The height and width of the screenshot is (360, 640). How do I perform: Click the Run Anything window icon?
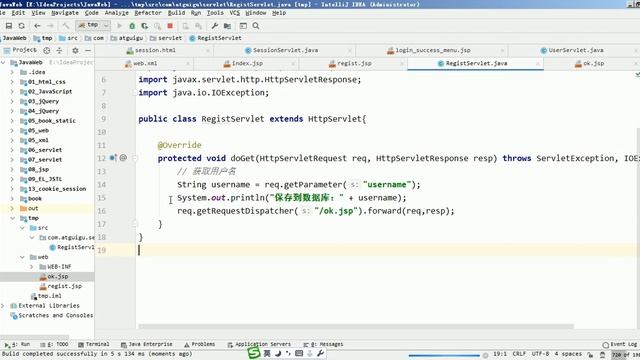coord(243,26)
